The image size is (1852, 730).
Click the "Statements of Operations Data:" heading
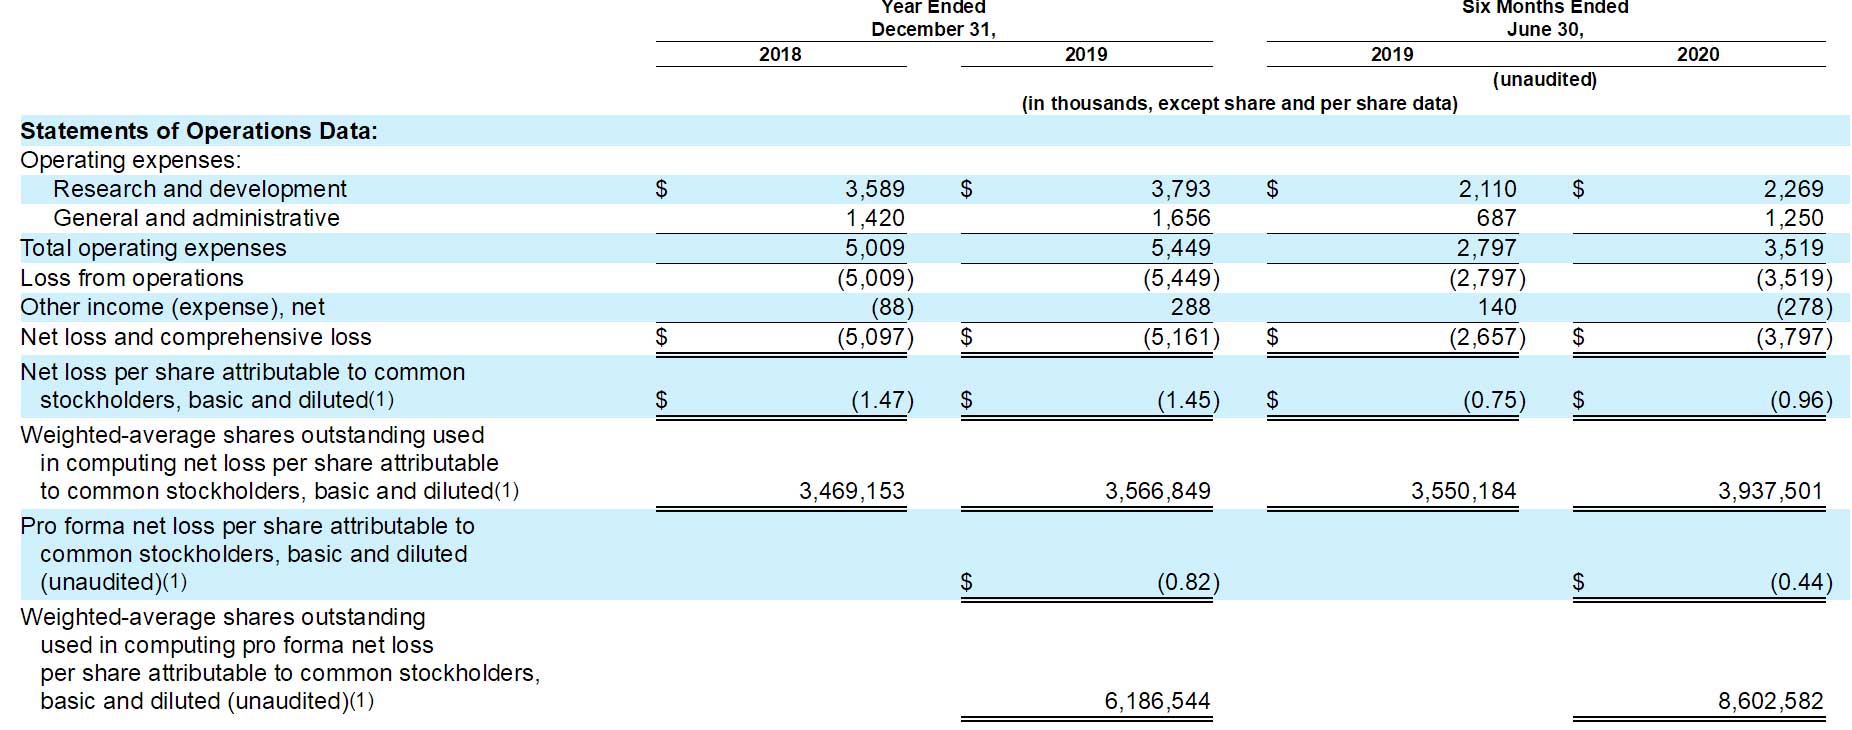(x=199, y=131)
